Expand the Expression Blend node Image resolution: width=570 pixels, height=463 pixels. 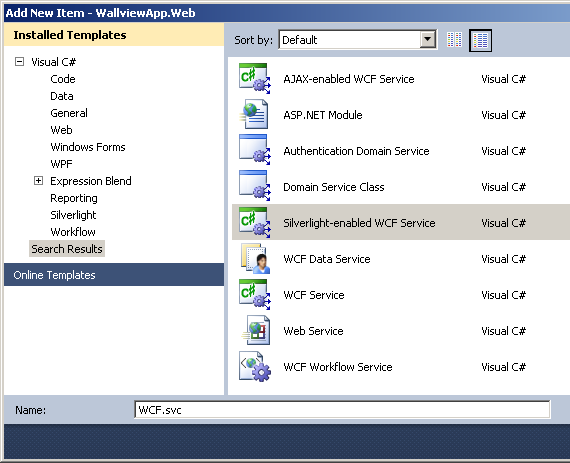coord(38,181)
